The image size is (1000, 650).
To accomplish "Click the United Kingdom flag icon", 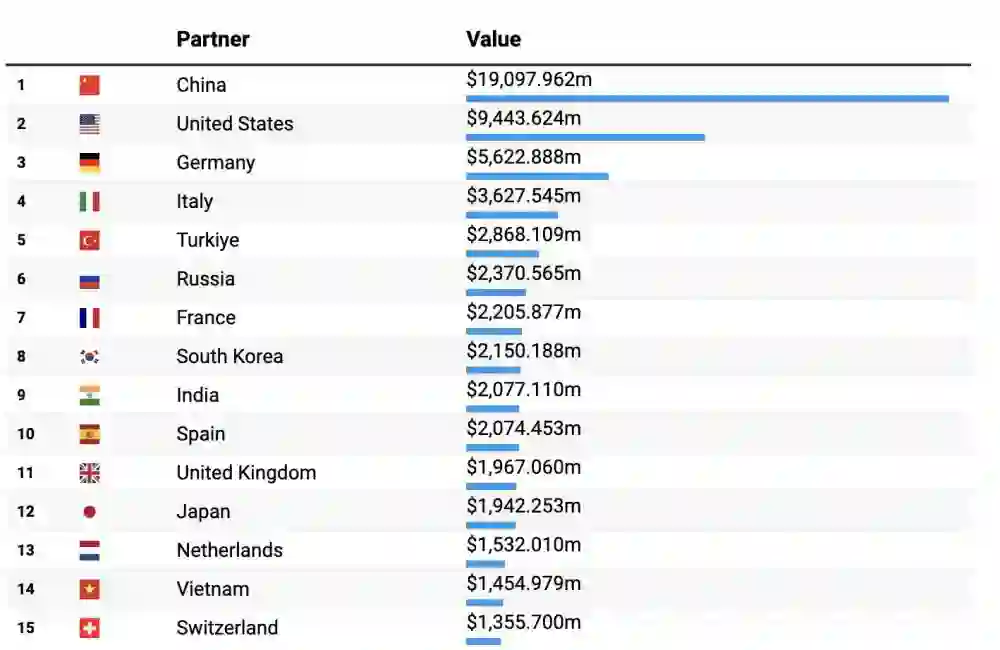I will tap(90, 473).
